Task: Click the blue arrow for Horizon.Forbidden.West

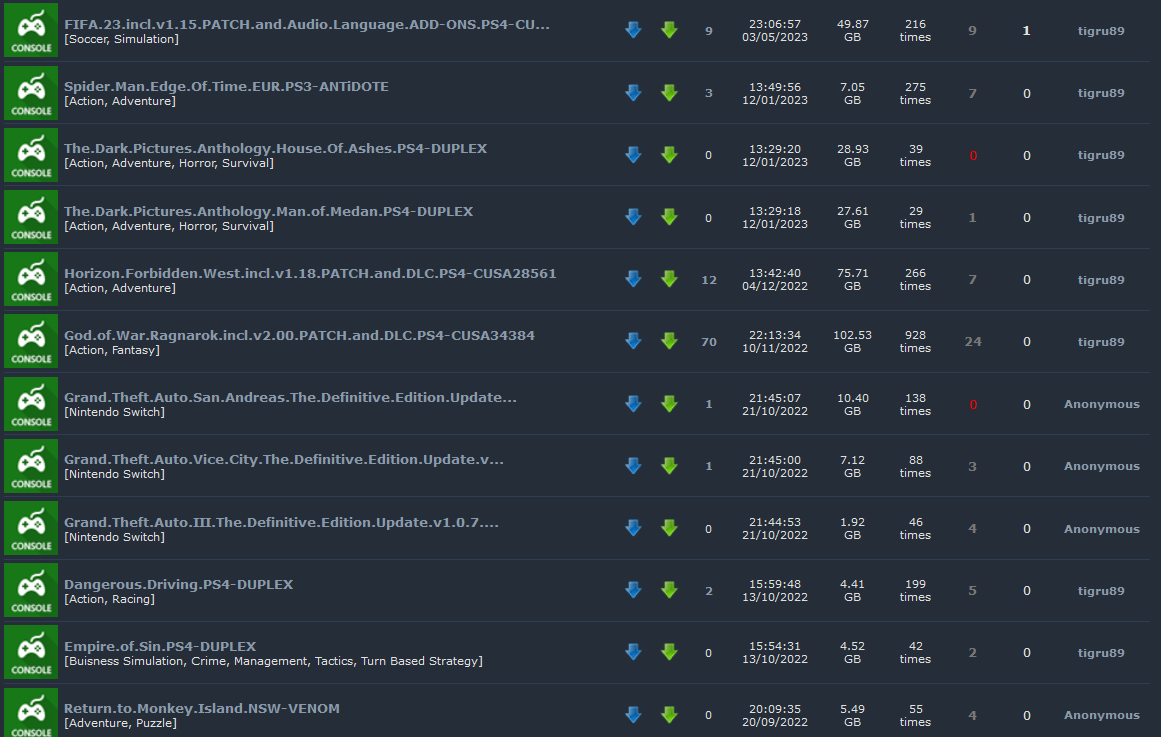Action: tap(633, 279)
